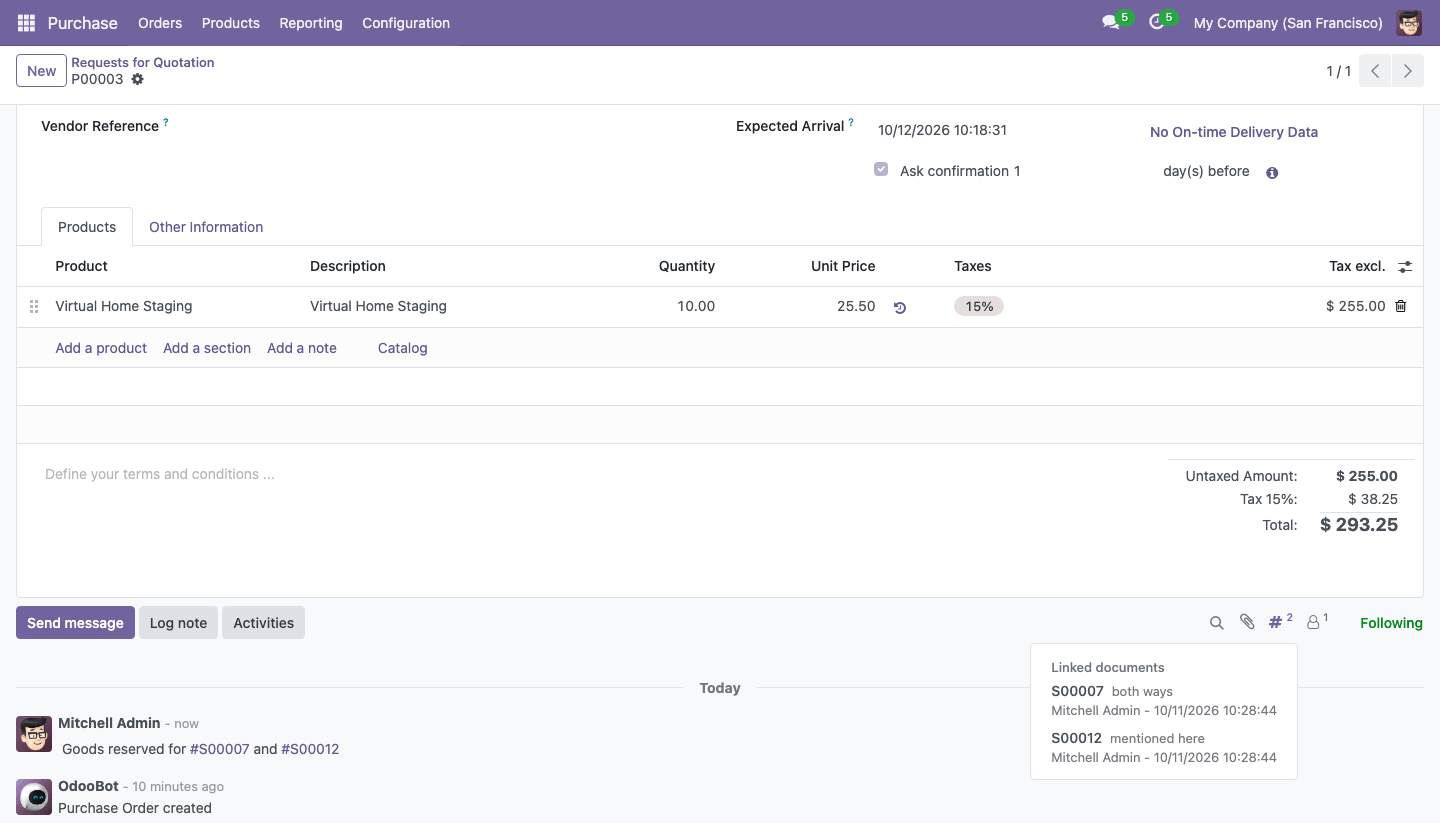
Task: Open the Orders menu
Action: tap(160, 23)
